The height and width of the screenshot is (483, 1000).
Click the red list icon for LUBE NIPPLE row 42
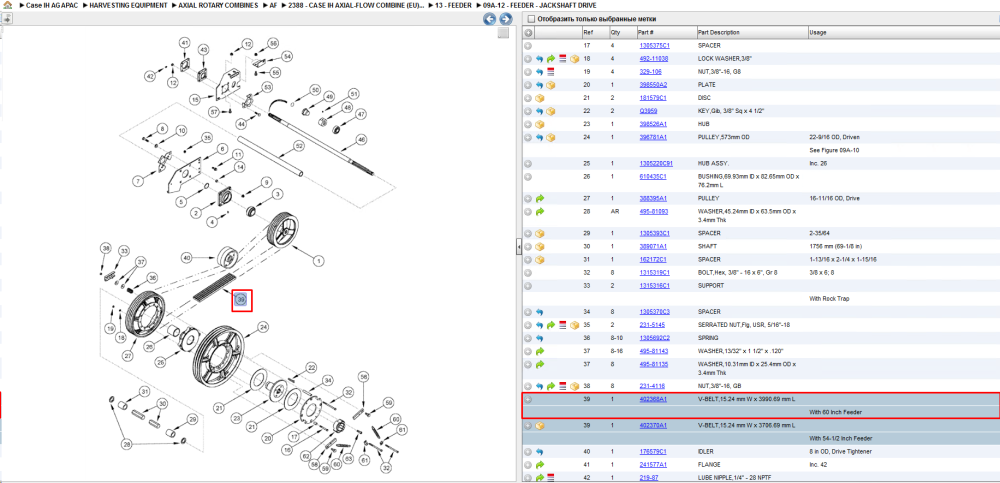click(x=551, y=477)
